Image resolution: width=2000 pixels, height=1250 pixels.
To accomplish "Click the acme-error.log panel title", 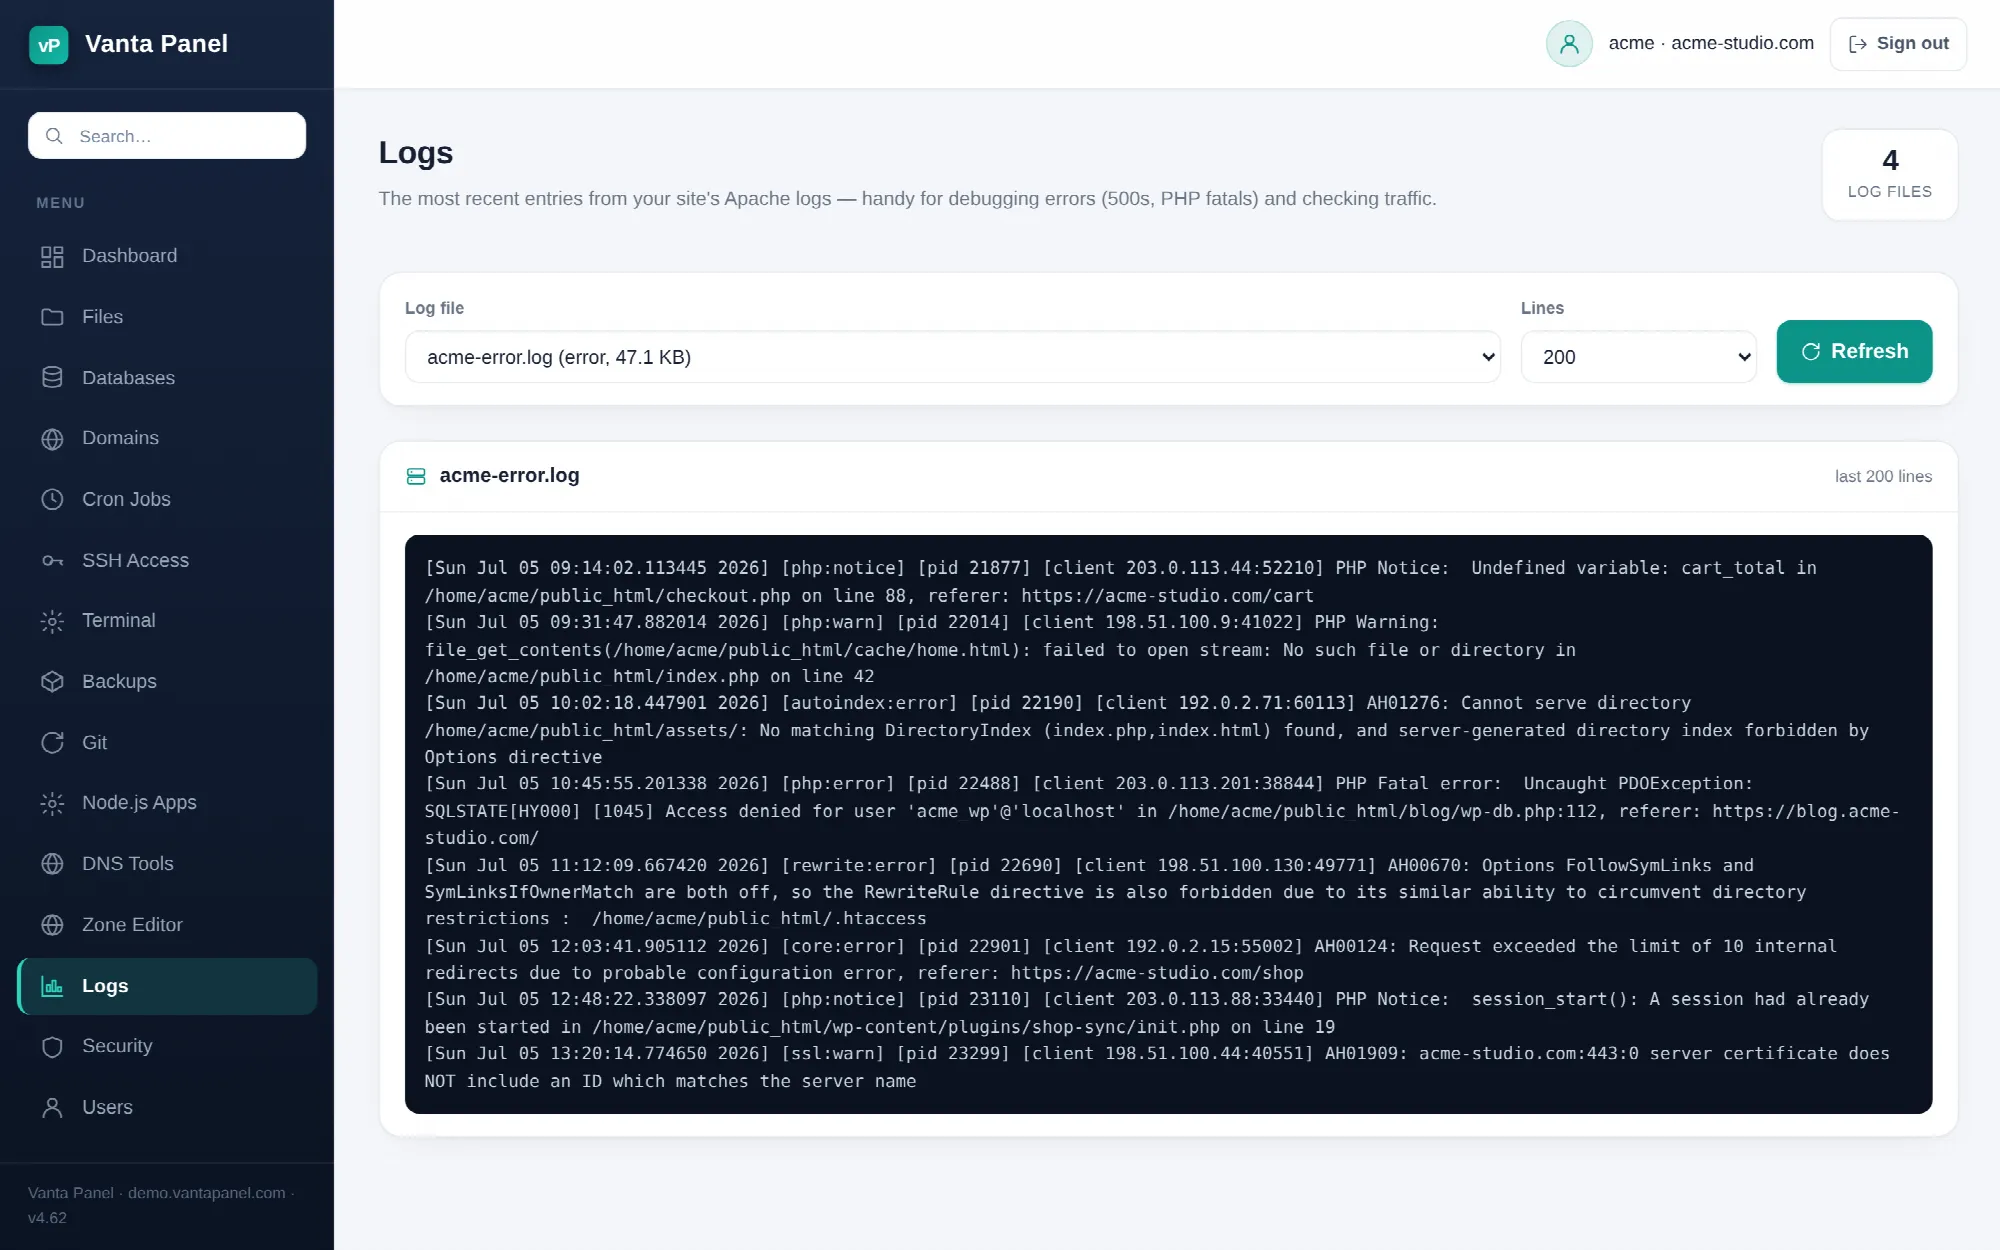I will [509, 476].
